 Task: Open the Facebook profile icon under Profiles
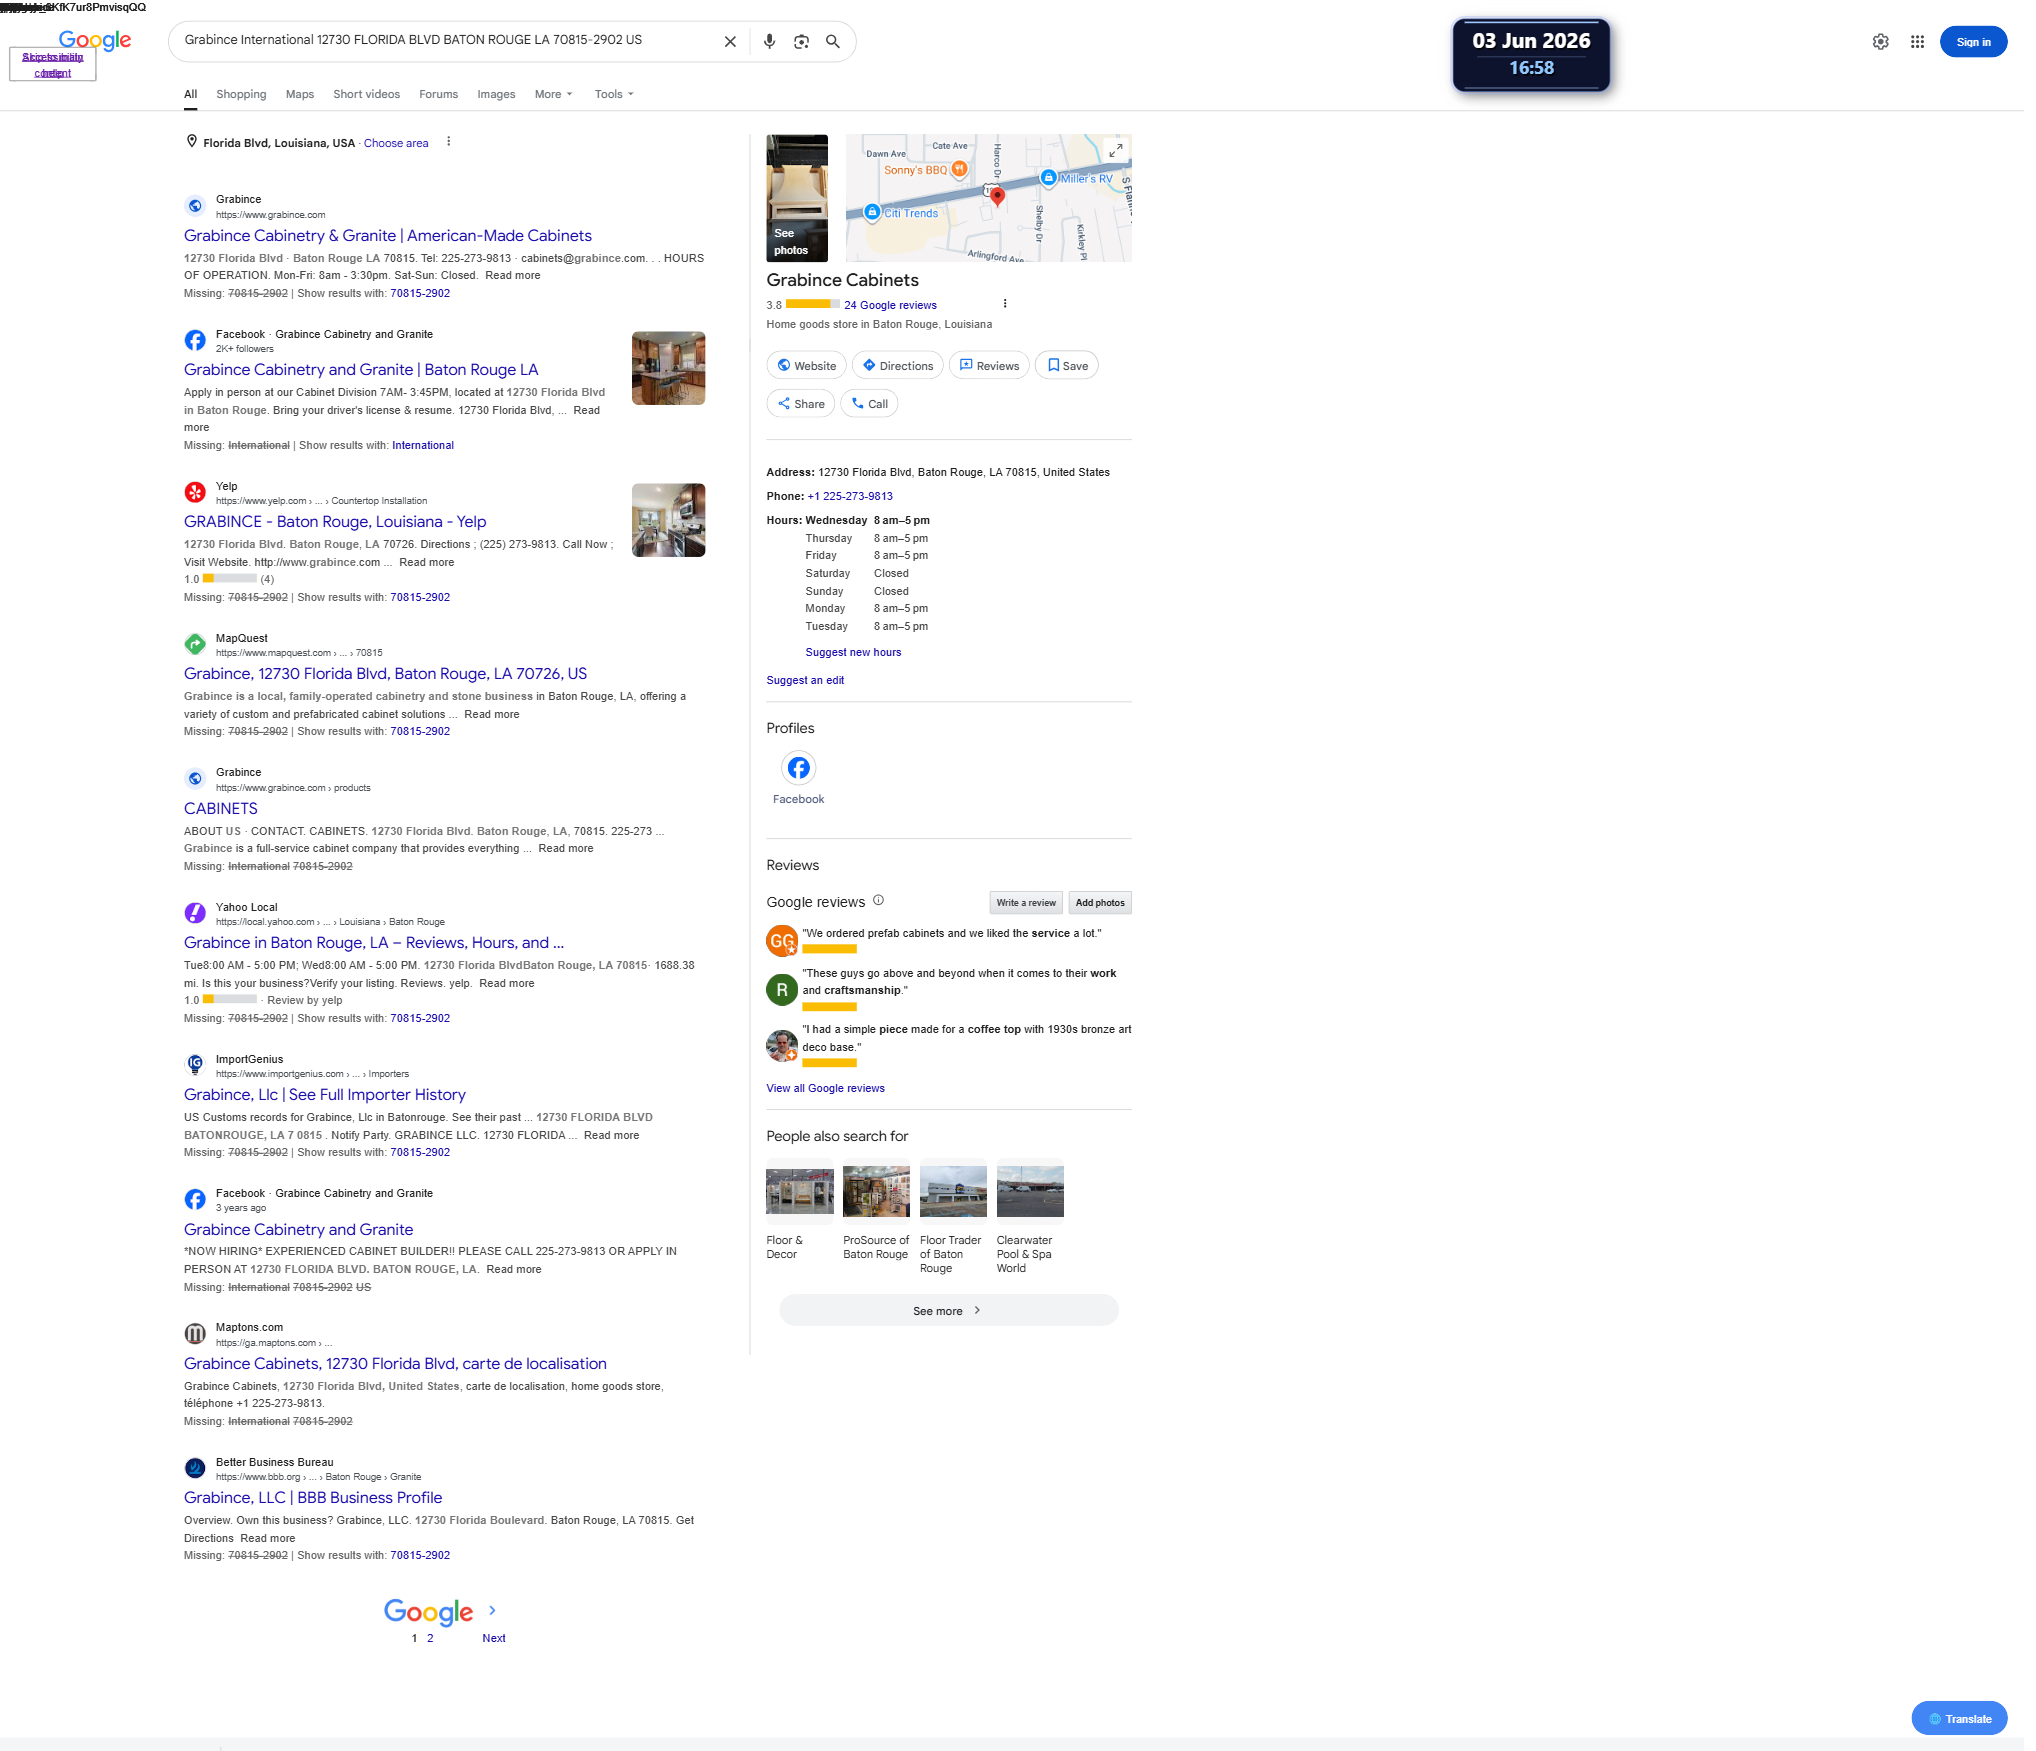[x=798, y=768]
